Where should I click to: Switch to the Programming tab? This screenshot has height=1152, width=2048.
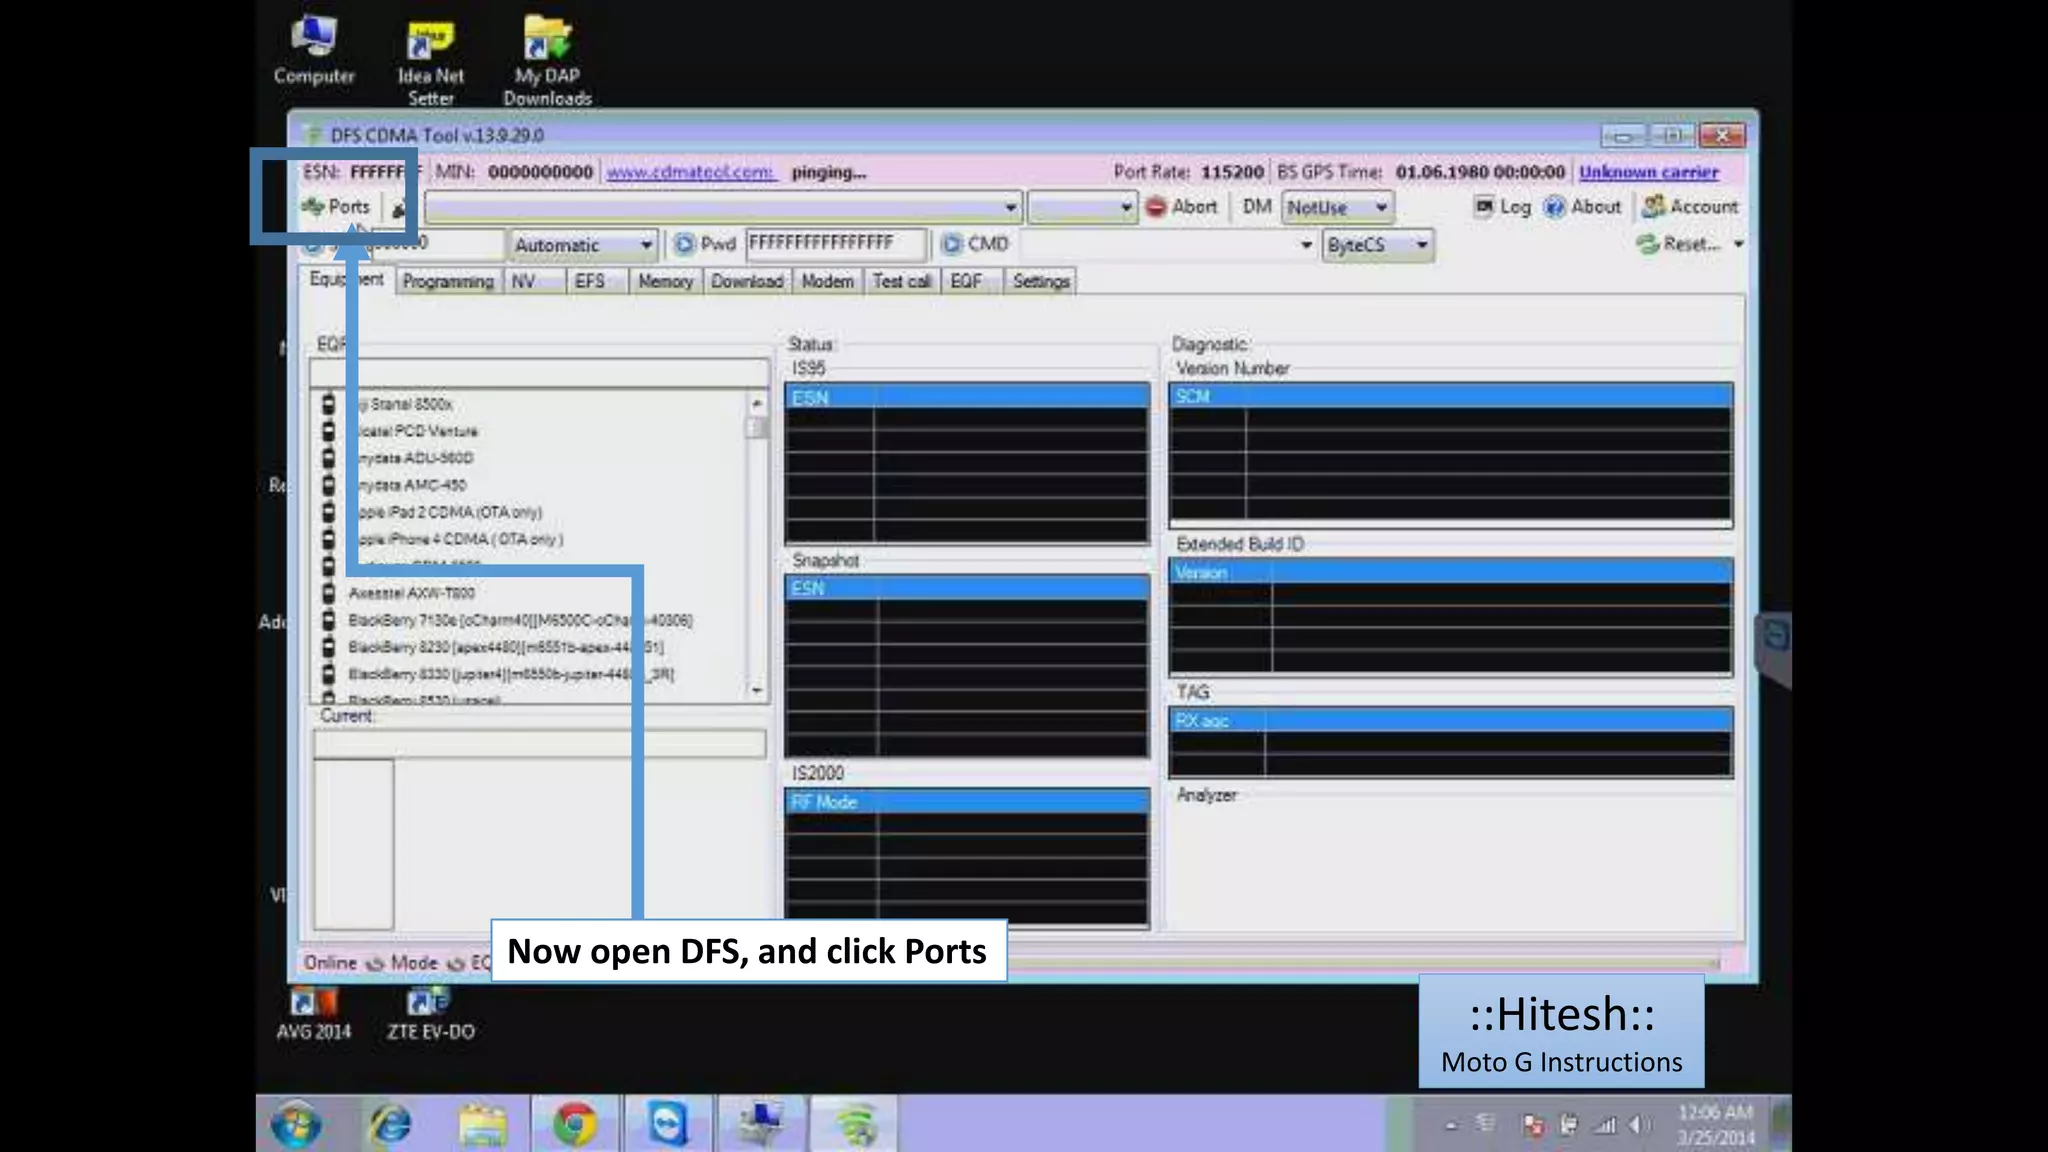point(448,282)
